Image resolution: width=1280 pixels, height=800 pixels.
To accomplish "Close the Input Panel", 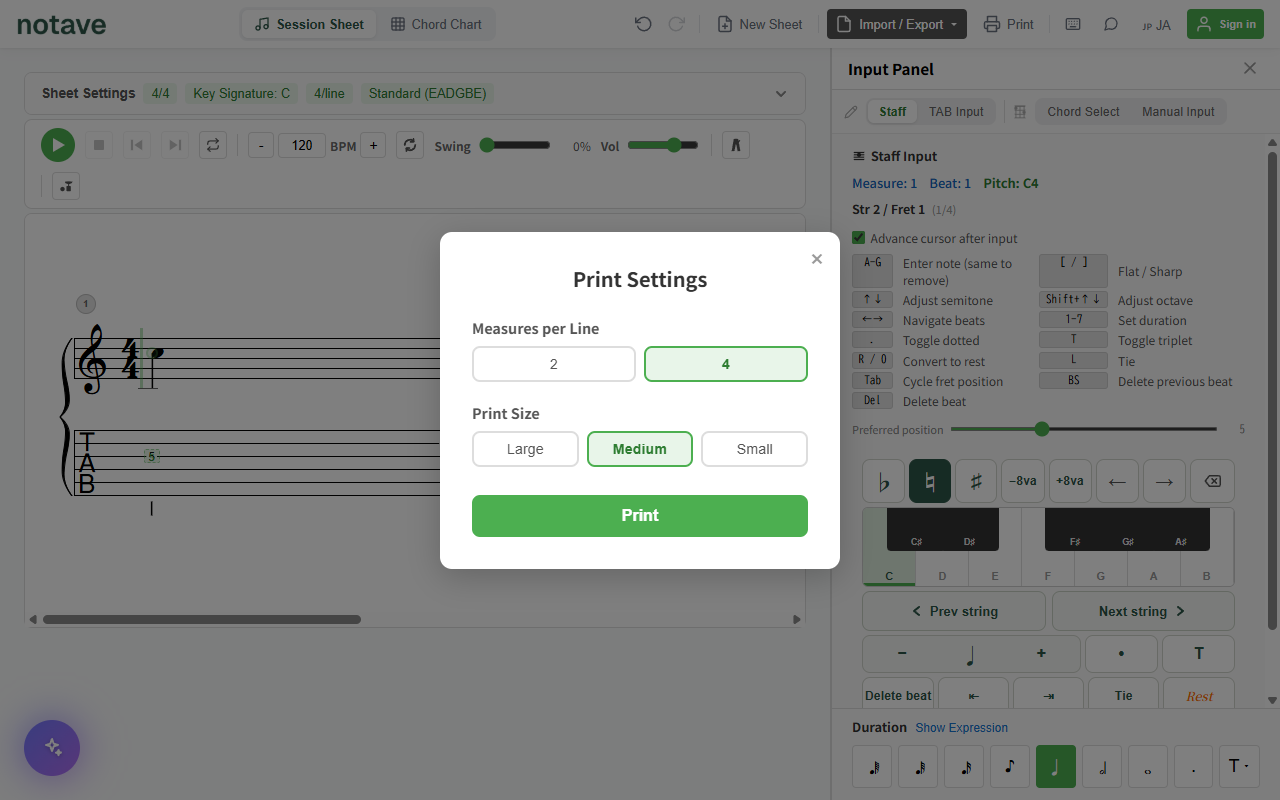I will coord(1250,68).
